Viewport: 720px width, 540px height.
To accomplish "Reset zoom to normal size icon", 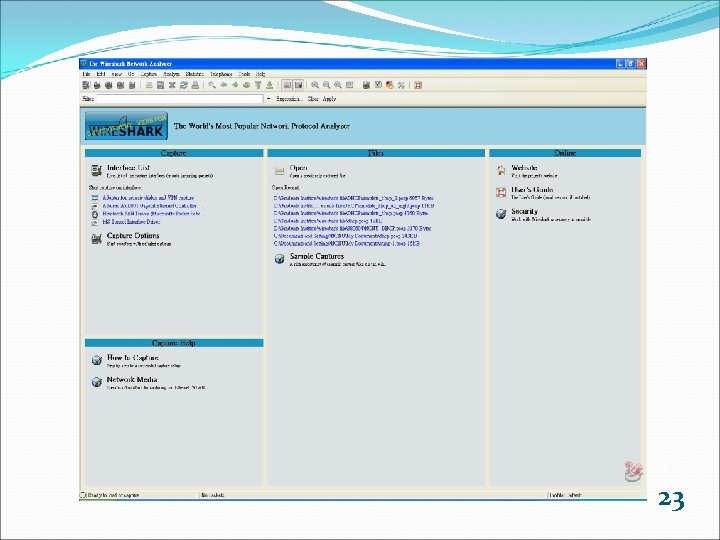I will tap(338, 85).
